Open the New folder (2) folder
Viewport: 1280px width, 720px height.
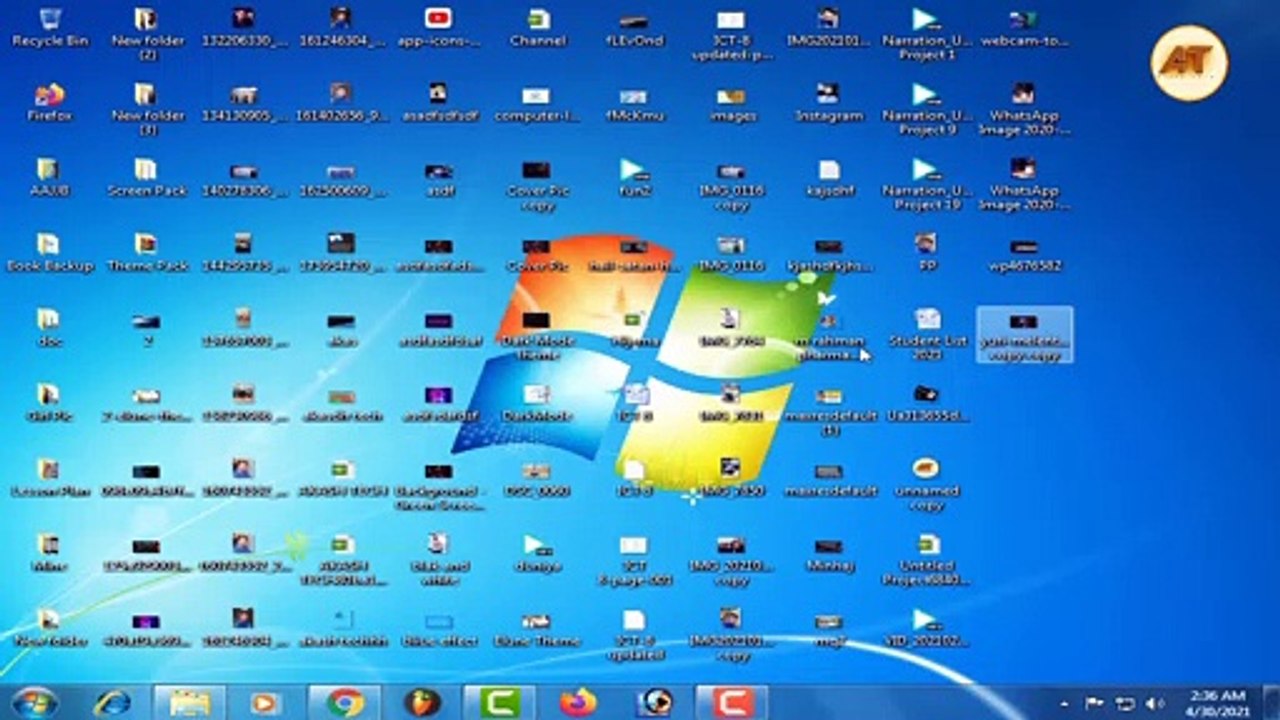[x=148, y=34]
